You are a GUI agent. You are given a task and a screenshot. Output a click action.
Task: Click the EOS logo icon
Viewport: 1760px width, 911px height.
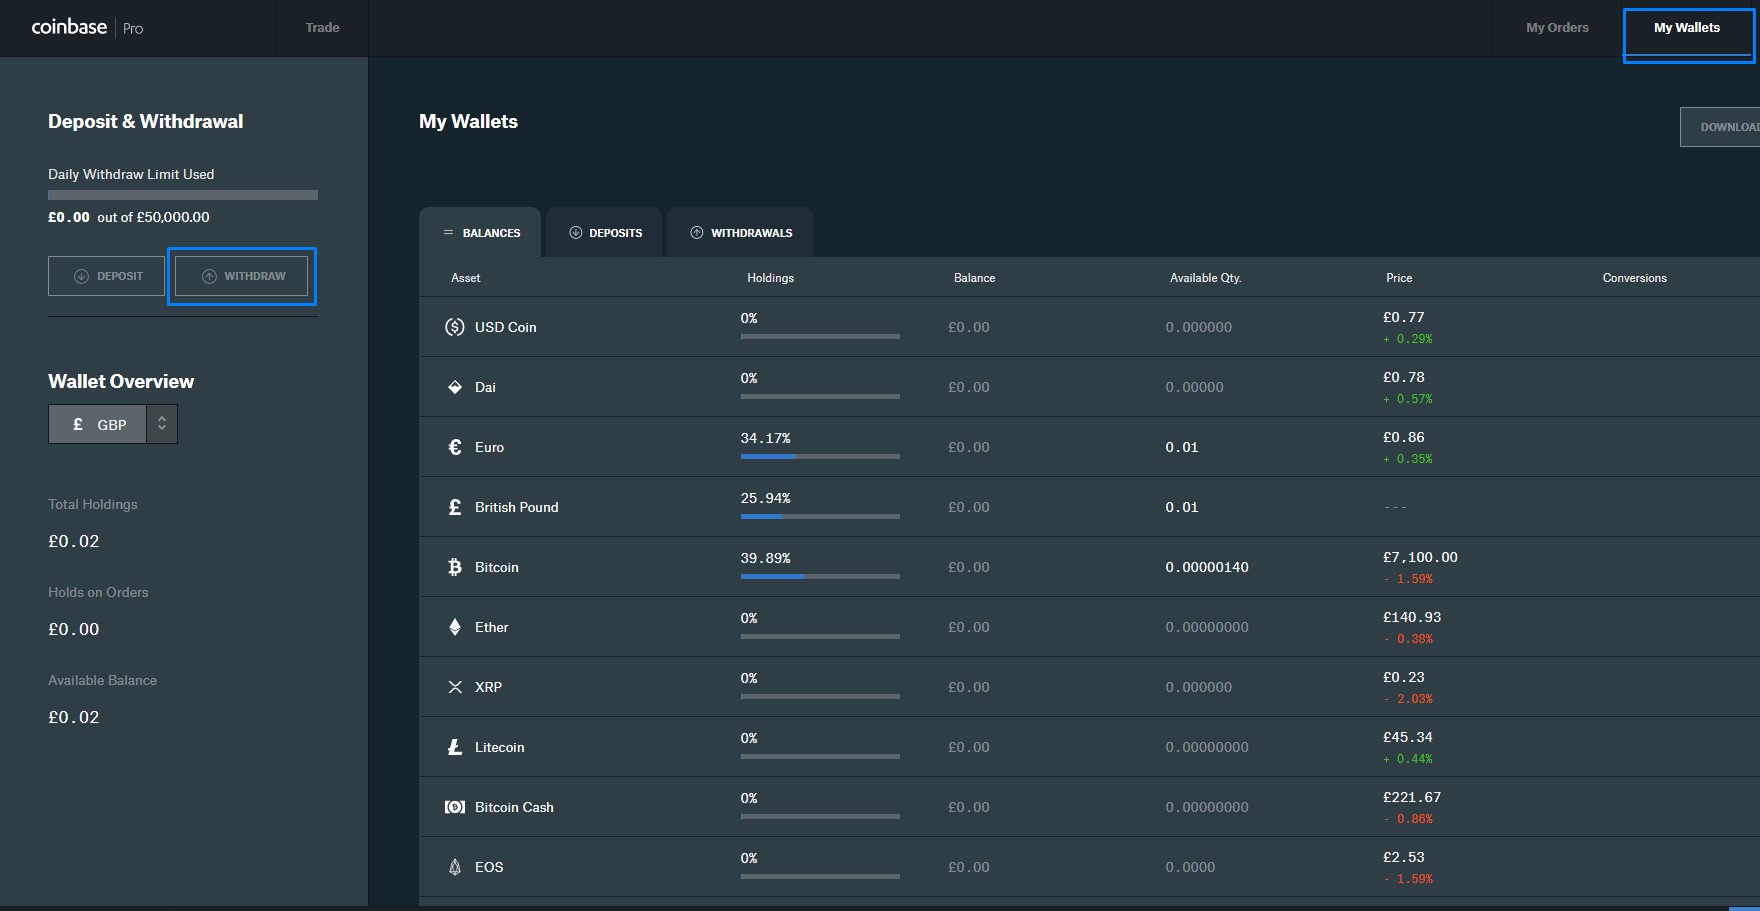[x=455, y=867]
